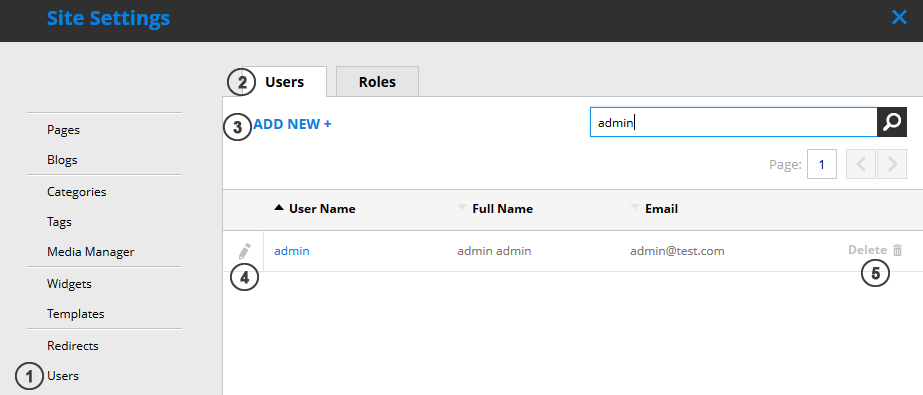Click the search magnifier button
Screen dimensions: 923x395
click(892, 122)
